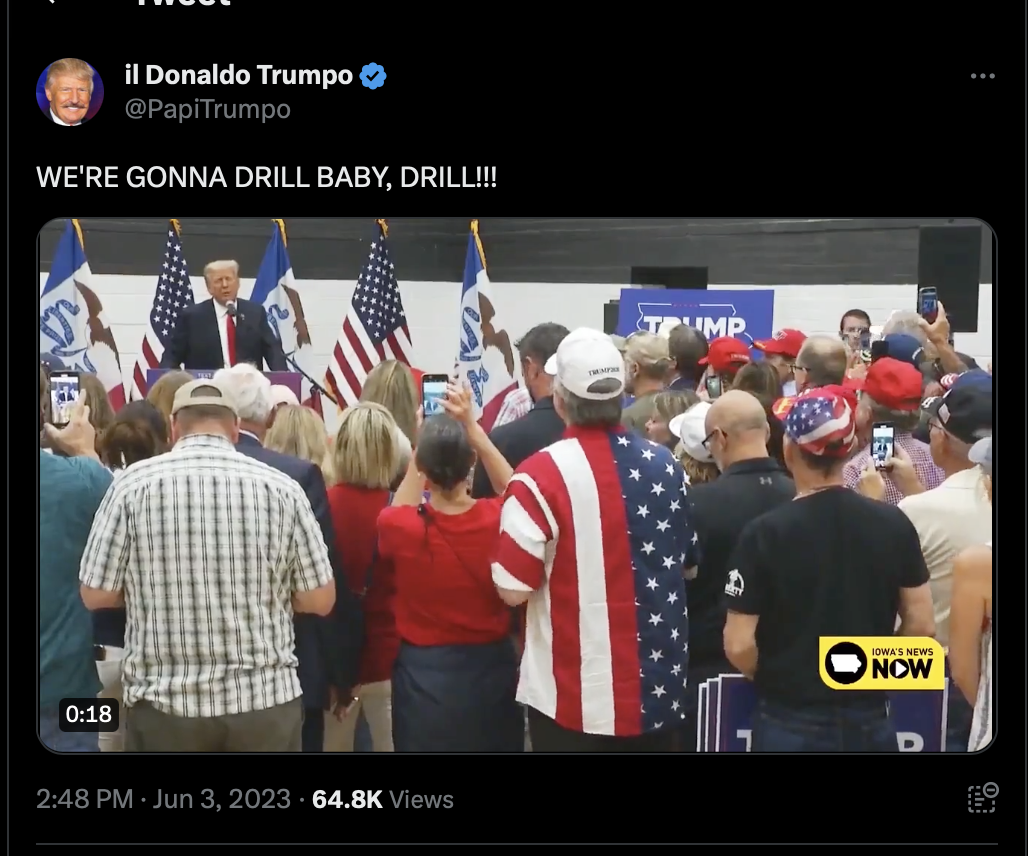Image resolution: width=1028 pixels, height=856 pixels.
Task: Select the WE'RE GONNA DRILL BABY tweet text
Action: [x=266, y=177]
